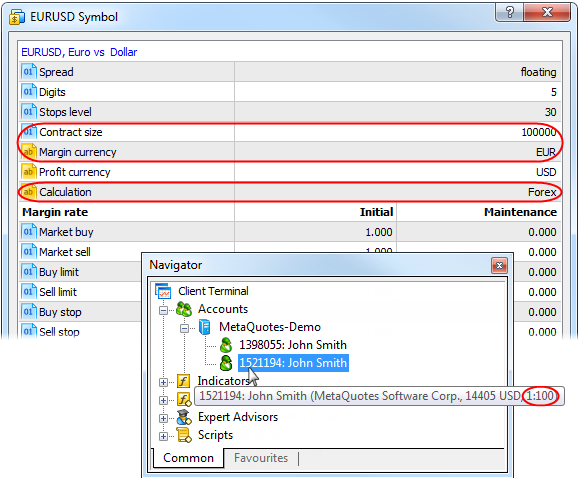Click the MetaQuotes-Demo server icon
This screenshot has width=580, height=478.
tap(205, 327)
